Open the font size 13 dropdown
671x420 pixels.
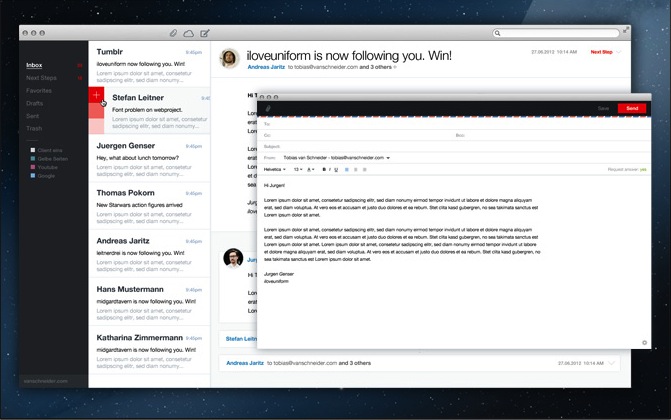[x=298, y=170]
